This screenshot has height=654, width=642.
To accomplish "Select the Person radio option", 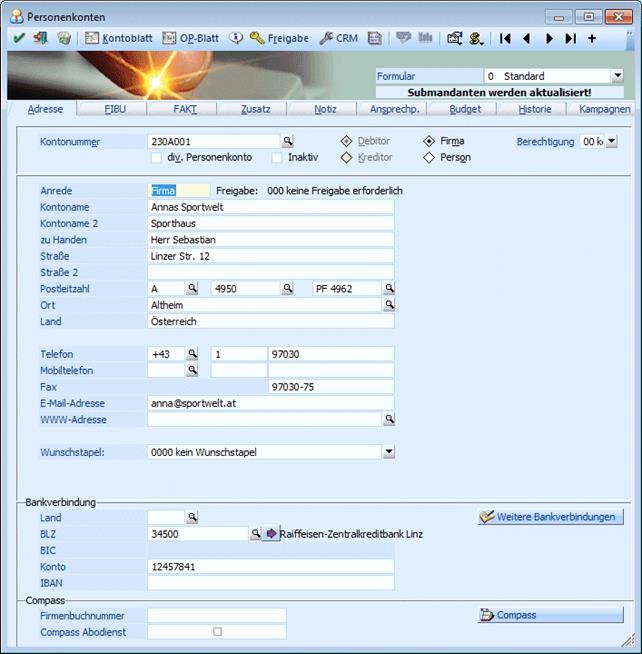I will (429, 157).
